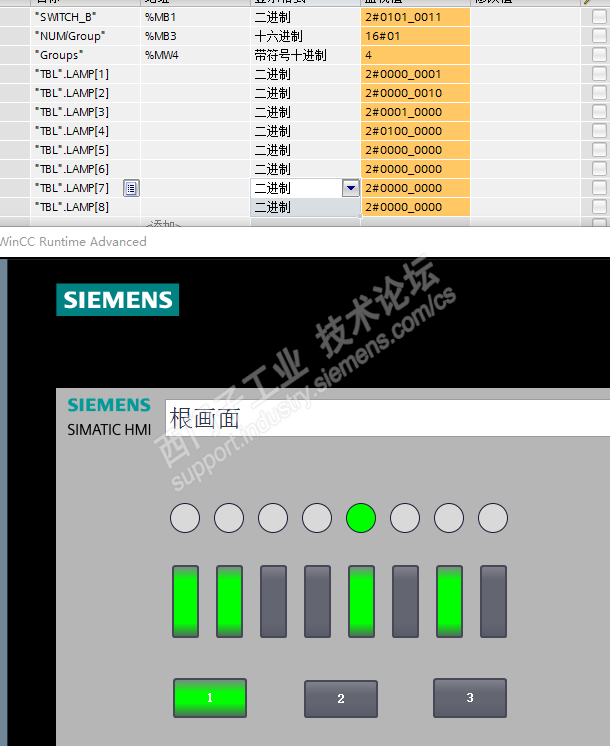Open the display format dropdown for LAMP[7]

point(351,188)
